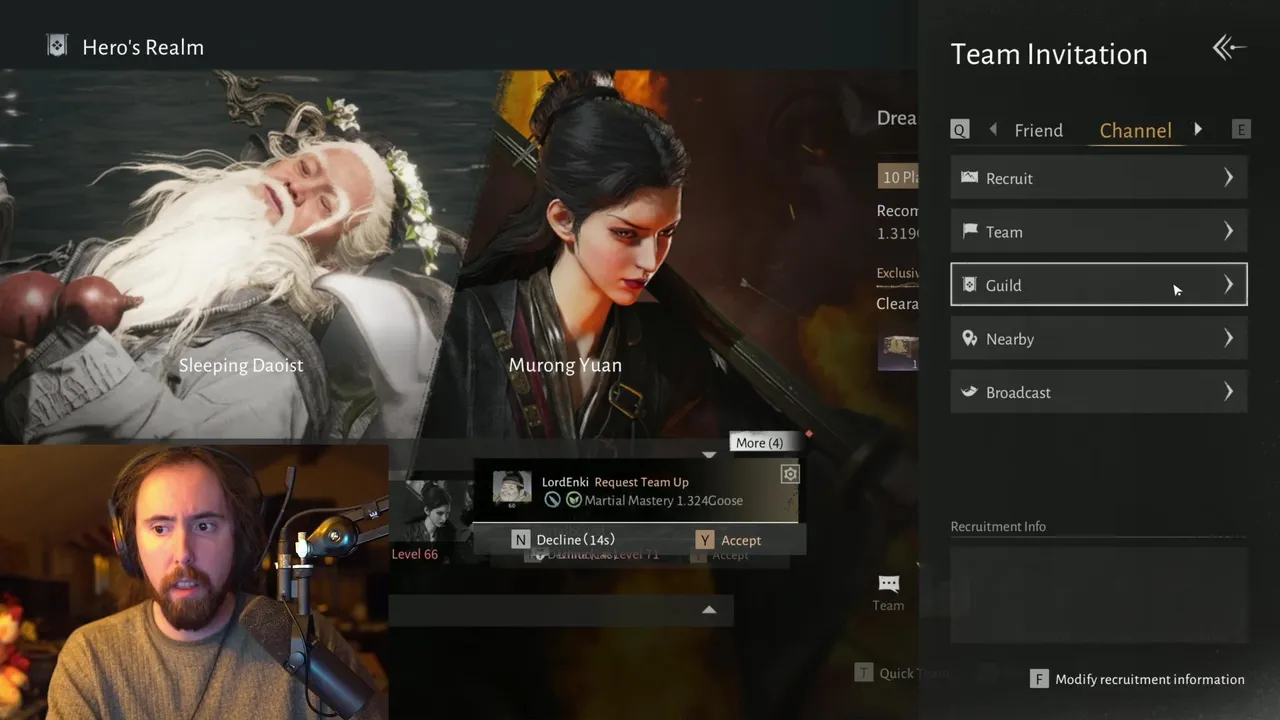Open team request settings gear
This screenshot has height=720, width=1280.
pyautogui.click(x=790, y=474)
